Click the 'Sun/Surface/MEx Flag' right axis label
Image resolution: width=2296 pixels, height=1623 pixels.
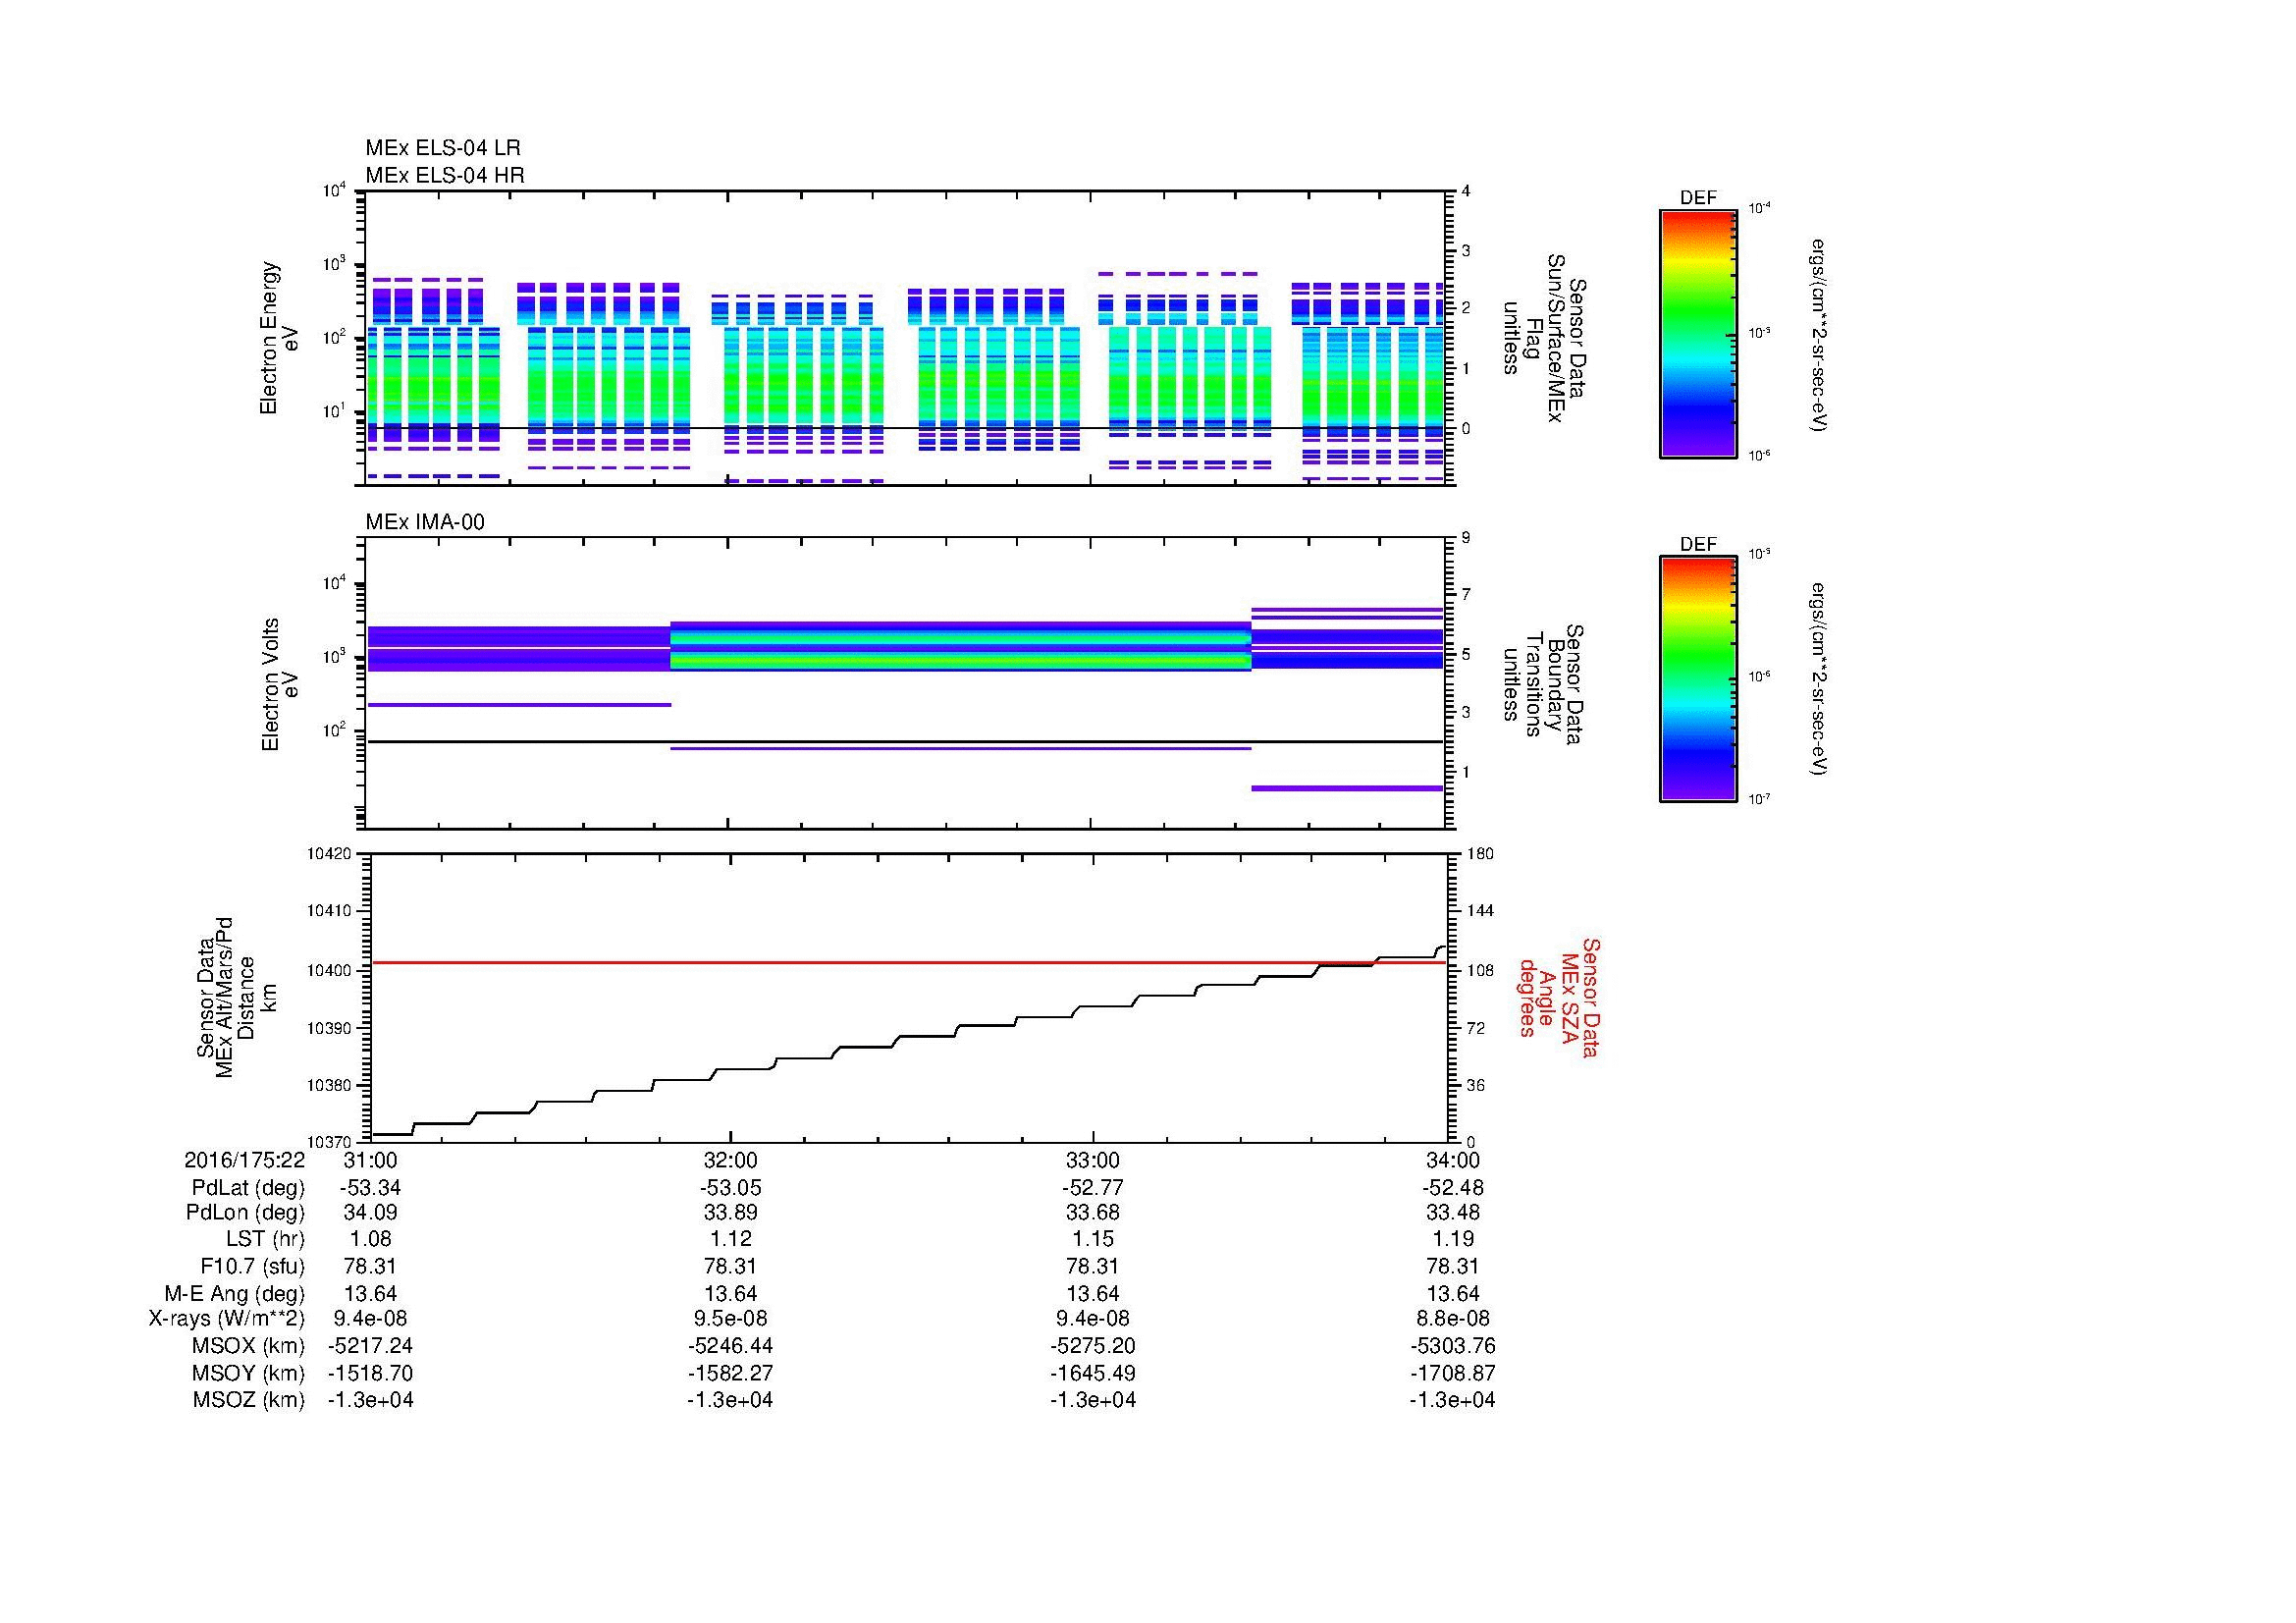pos(1544,338)
